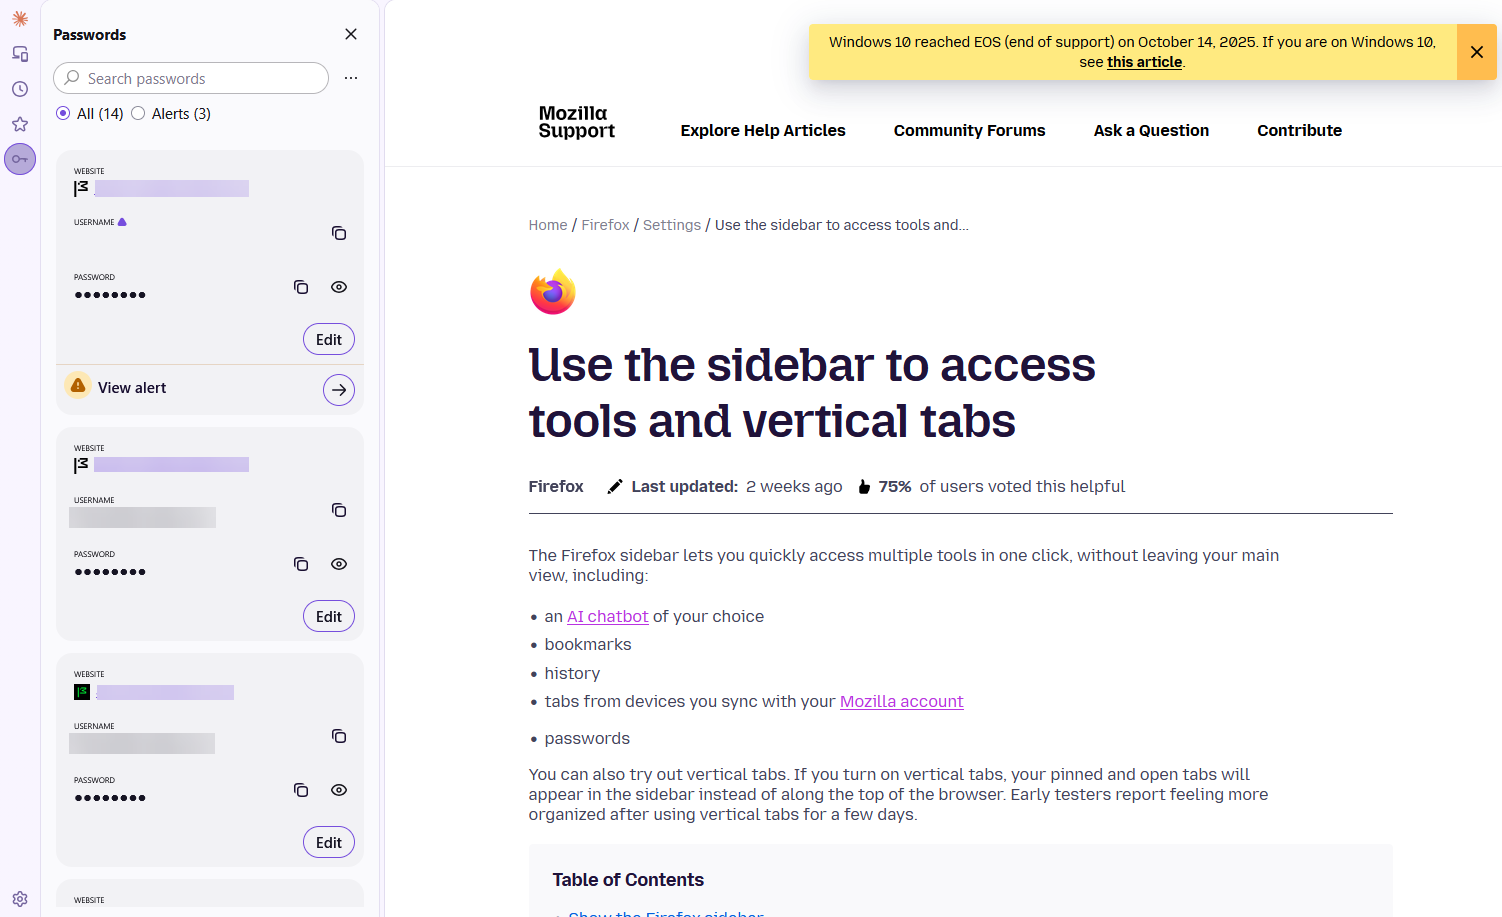
Task: Reveal password of second entry
Action: click(x=339, y=564)
